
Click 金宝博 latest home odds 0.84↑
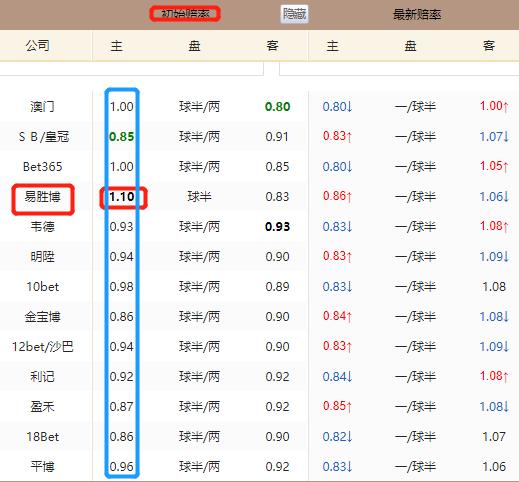pos(337,316)
